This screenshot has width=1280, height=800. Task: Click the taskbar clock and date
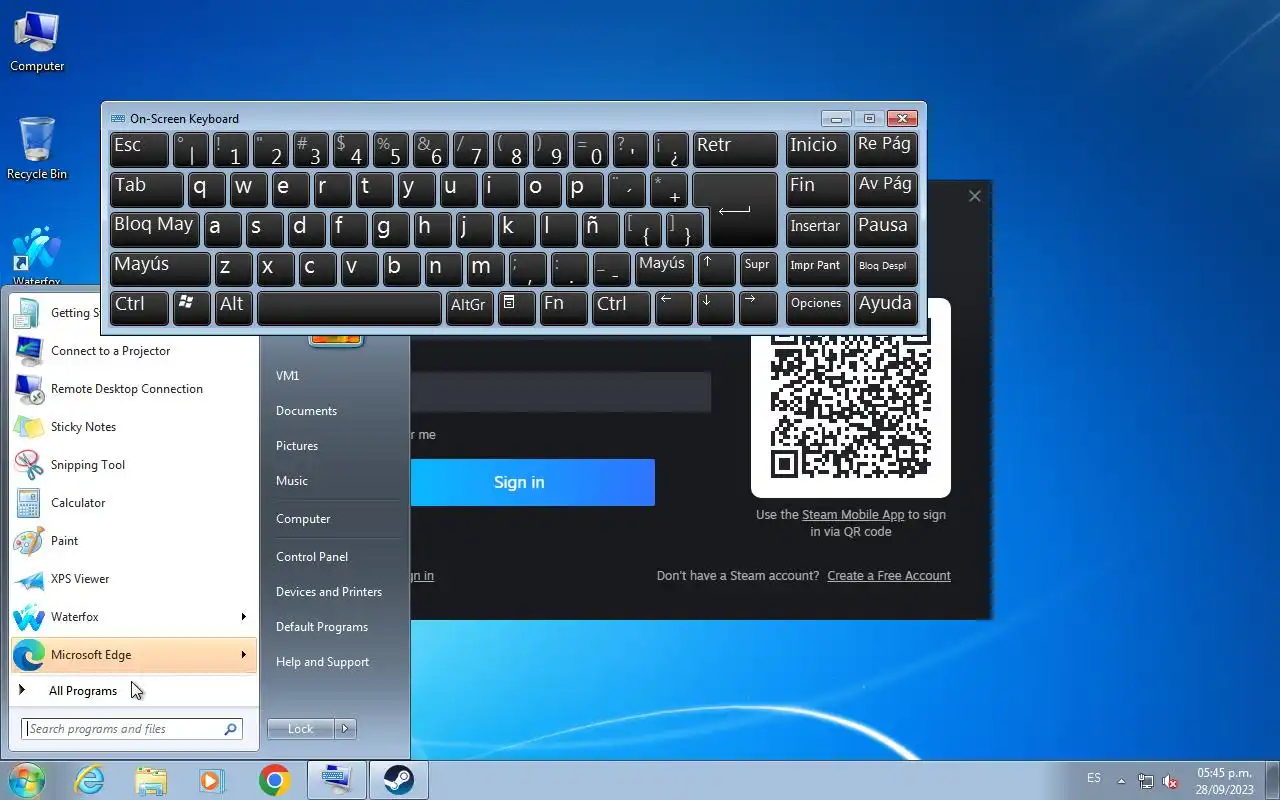coord(1224,781)
